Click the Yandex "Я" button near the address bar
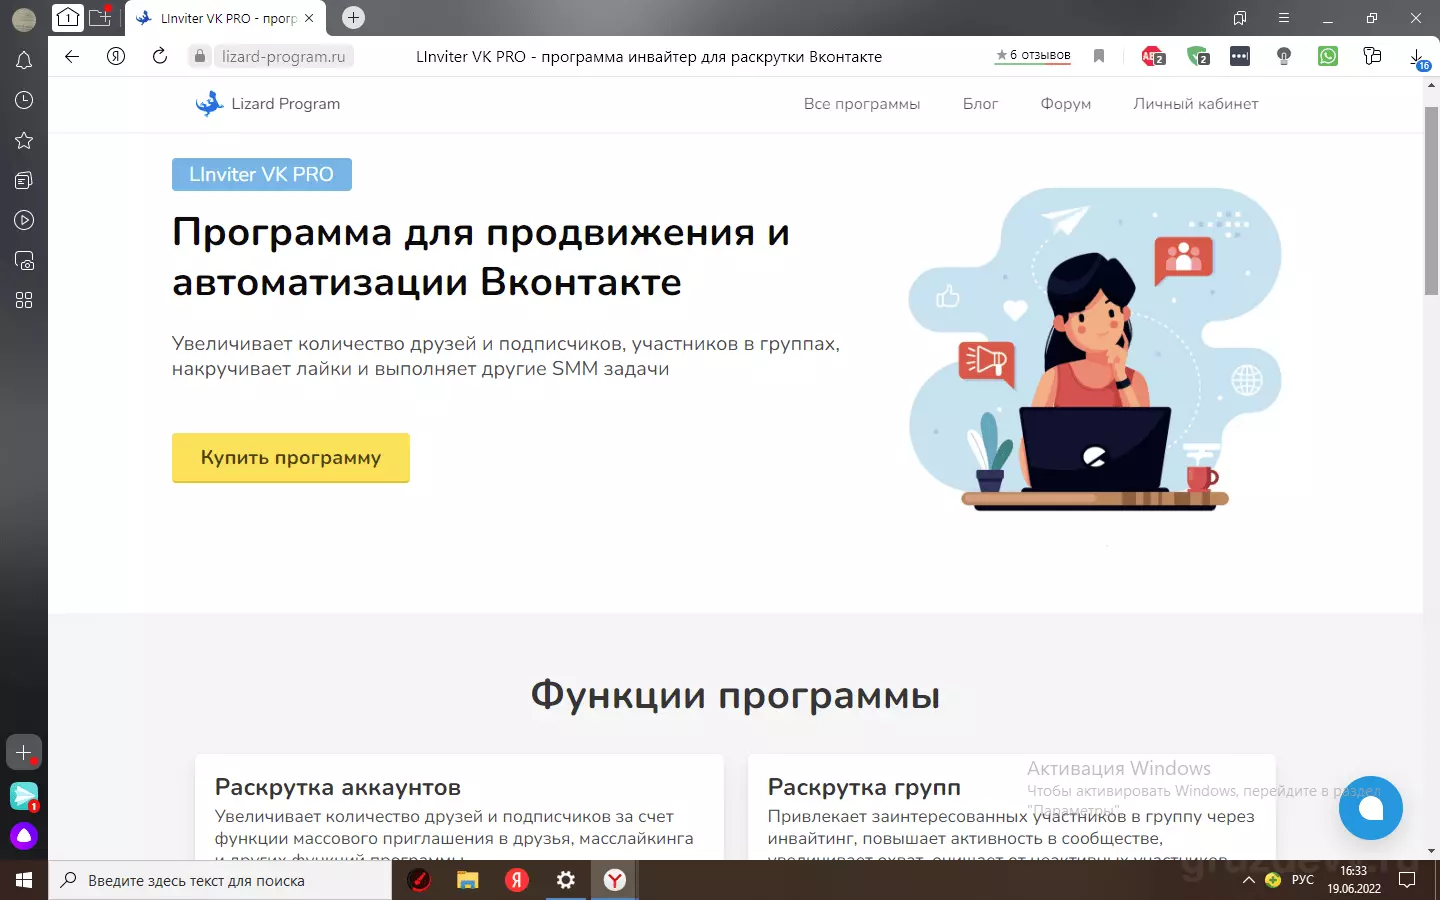The width and height of the screenshot is (1440, 900). pyautogui.click(x=116, y=56)
